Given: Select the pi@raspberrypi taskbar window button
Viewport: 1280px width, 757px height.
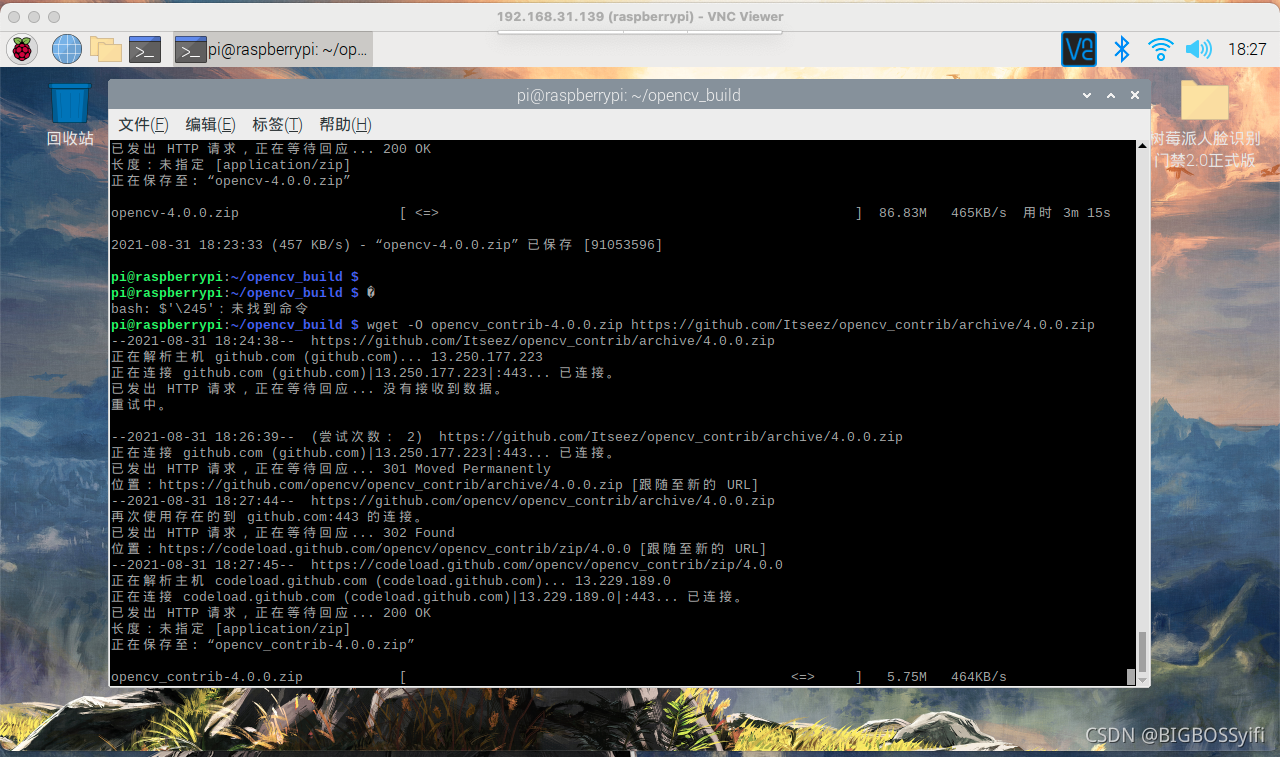Looking at the screenshot, I should 272,49.
